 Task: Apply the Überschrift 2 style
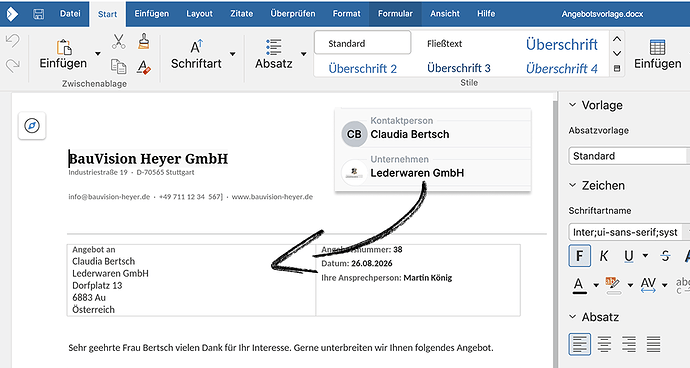(363, 69)
